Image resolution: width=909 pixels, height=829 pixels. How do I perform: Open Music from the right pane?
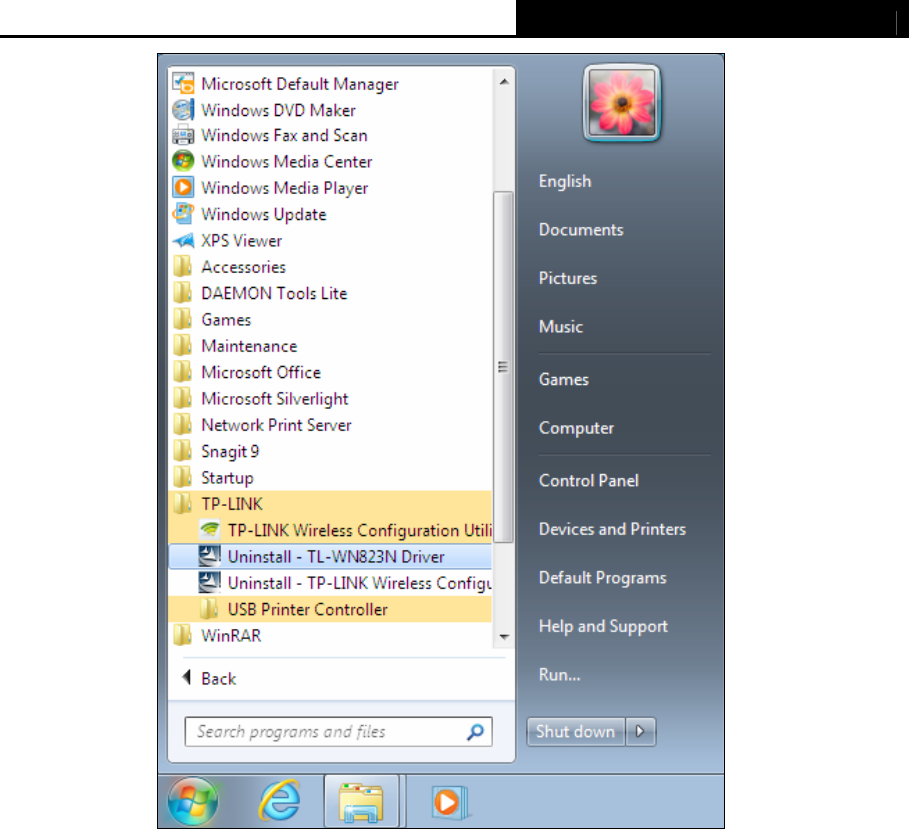coord(561,326)
